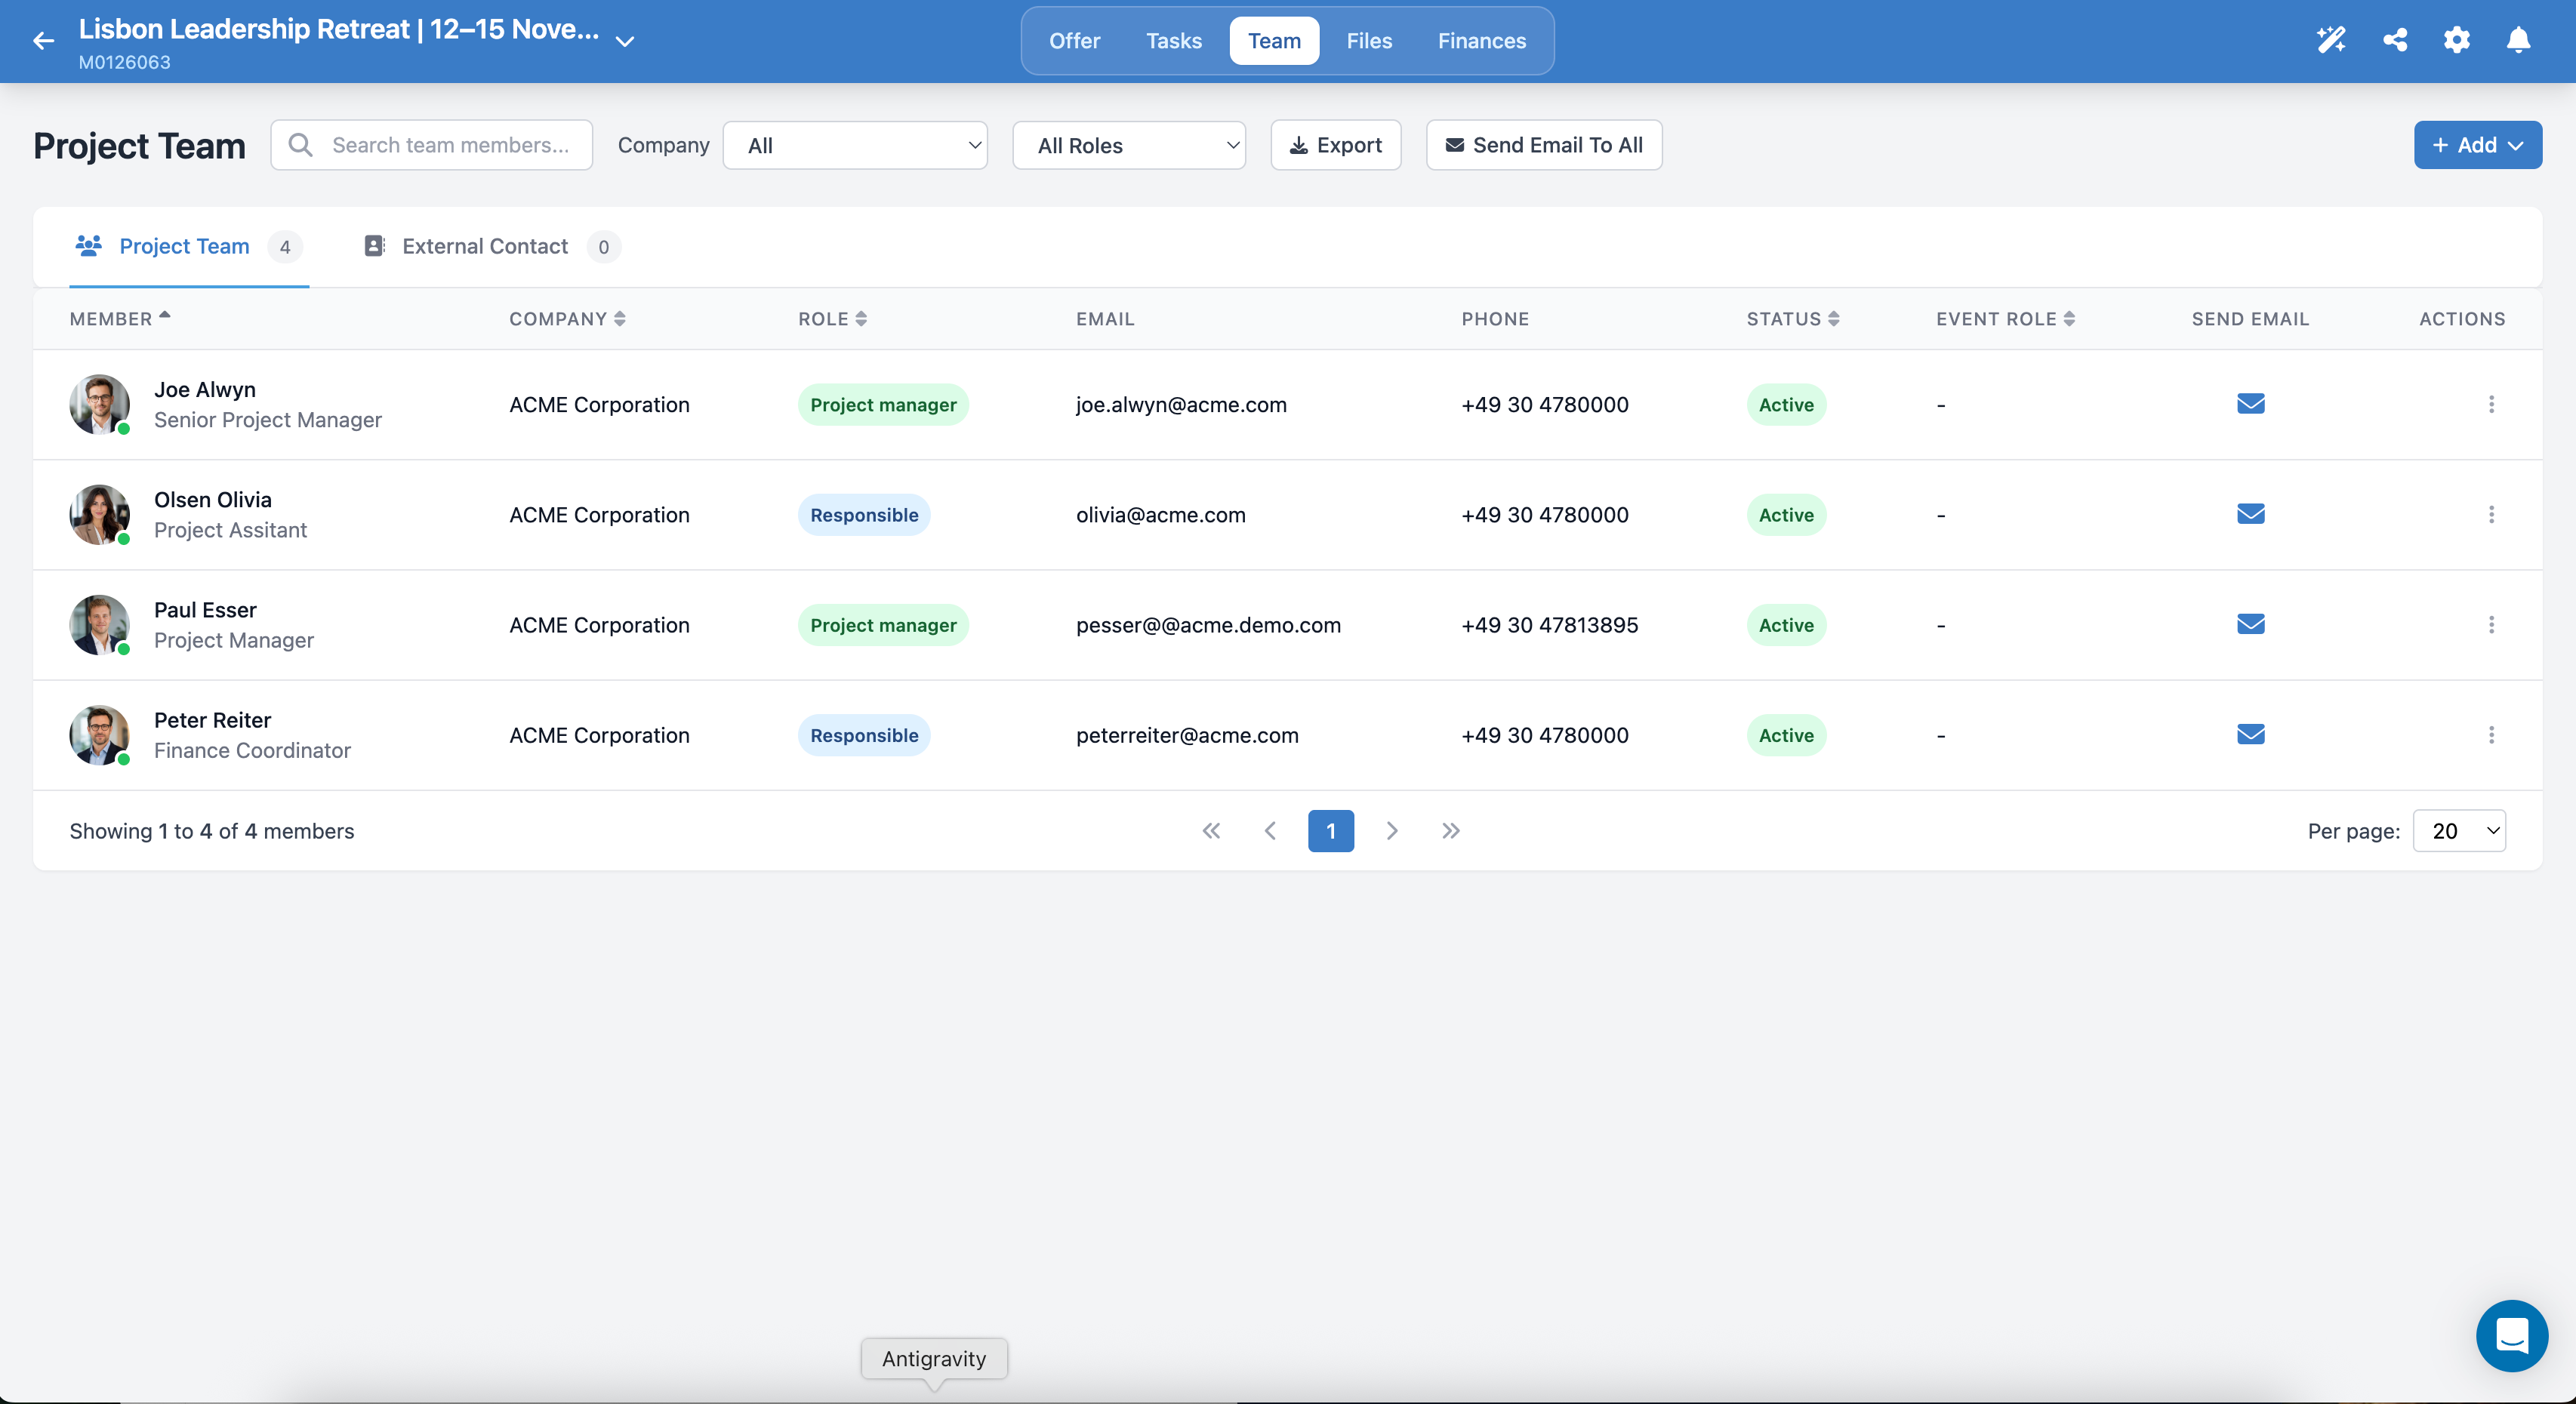Select page 1 pagination button
The image size is (2576, 1404).
1331,830
